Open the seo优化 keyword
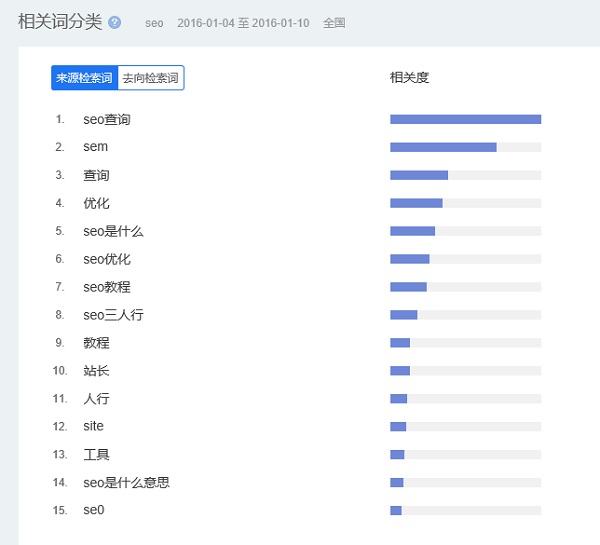 [107, 259]
